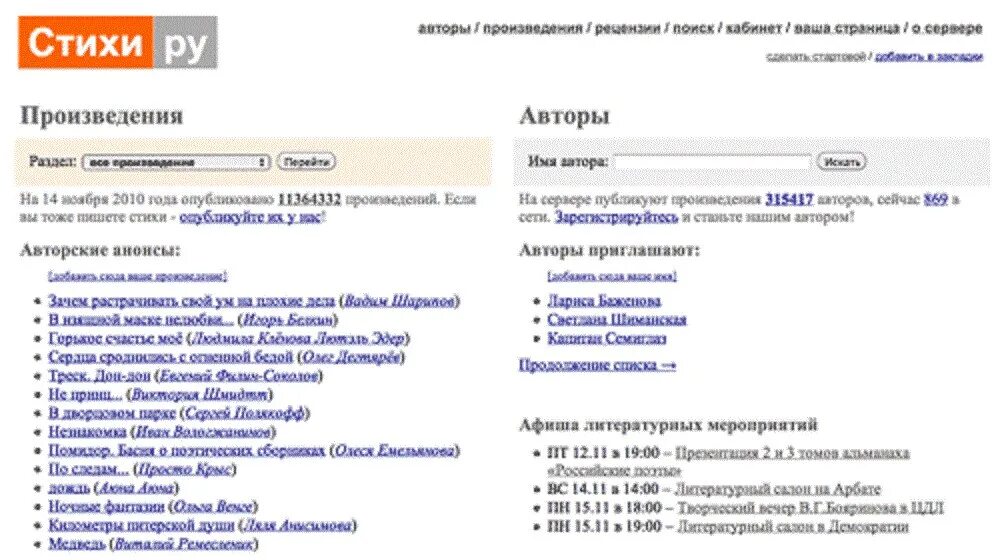Open the произведения menu item
Image resolution: width=1000 pixels, height=560 pixels.
[x=533, y=28]
